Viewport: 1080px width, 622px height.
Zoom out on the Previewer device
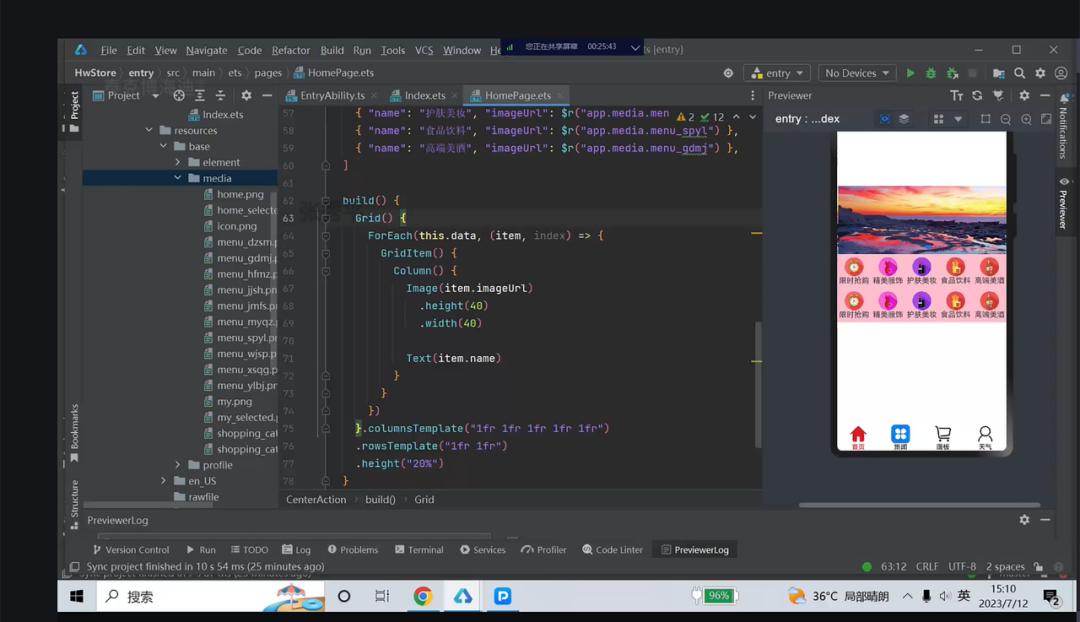coord(1006,119)
